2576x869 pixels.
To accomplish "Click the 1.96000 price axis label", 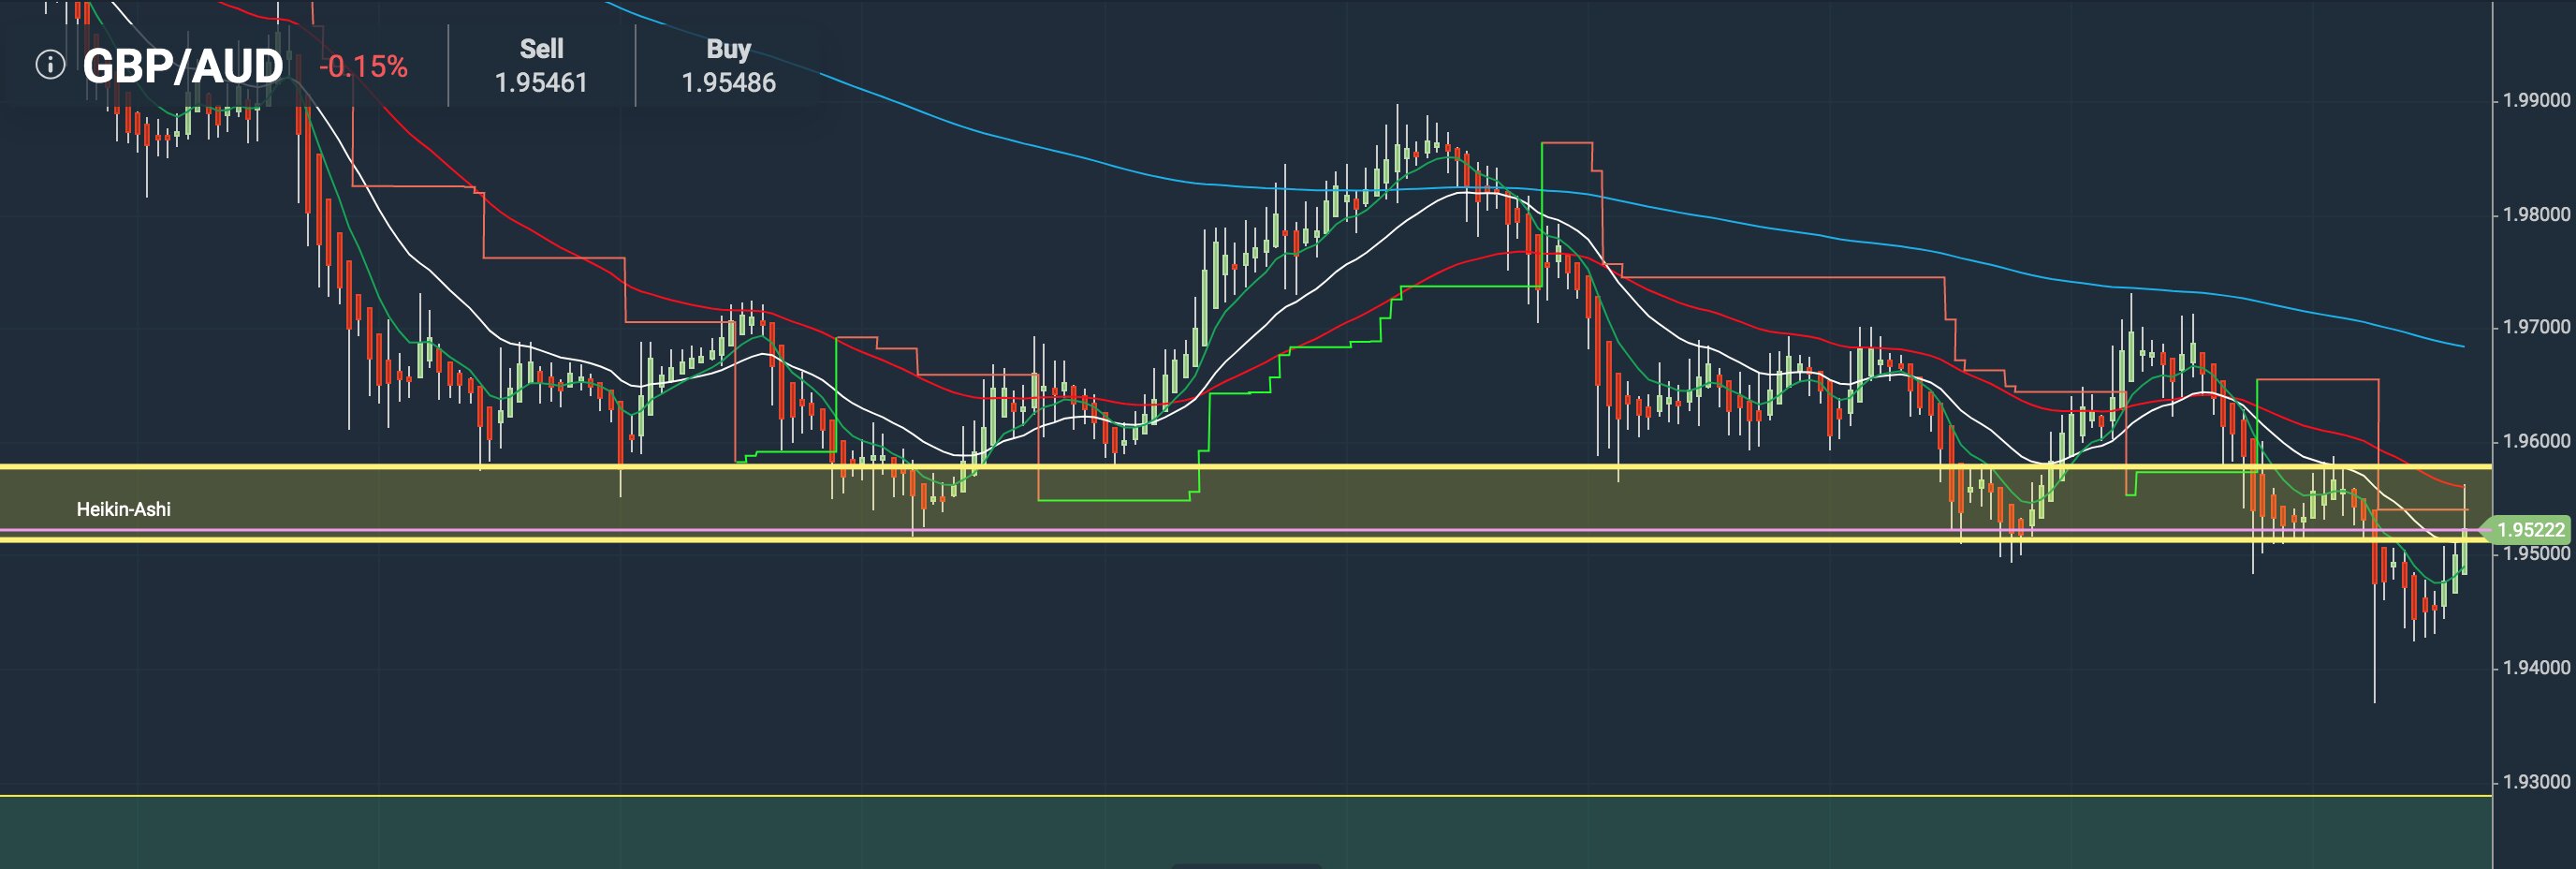I will point(2535,441).
